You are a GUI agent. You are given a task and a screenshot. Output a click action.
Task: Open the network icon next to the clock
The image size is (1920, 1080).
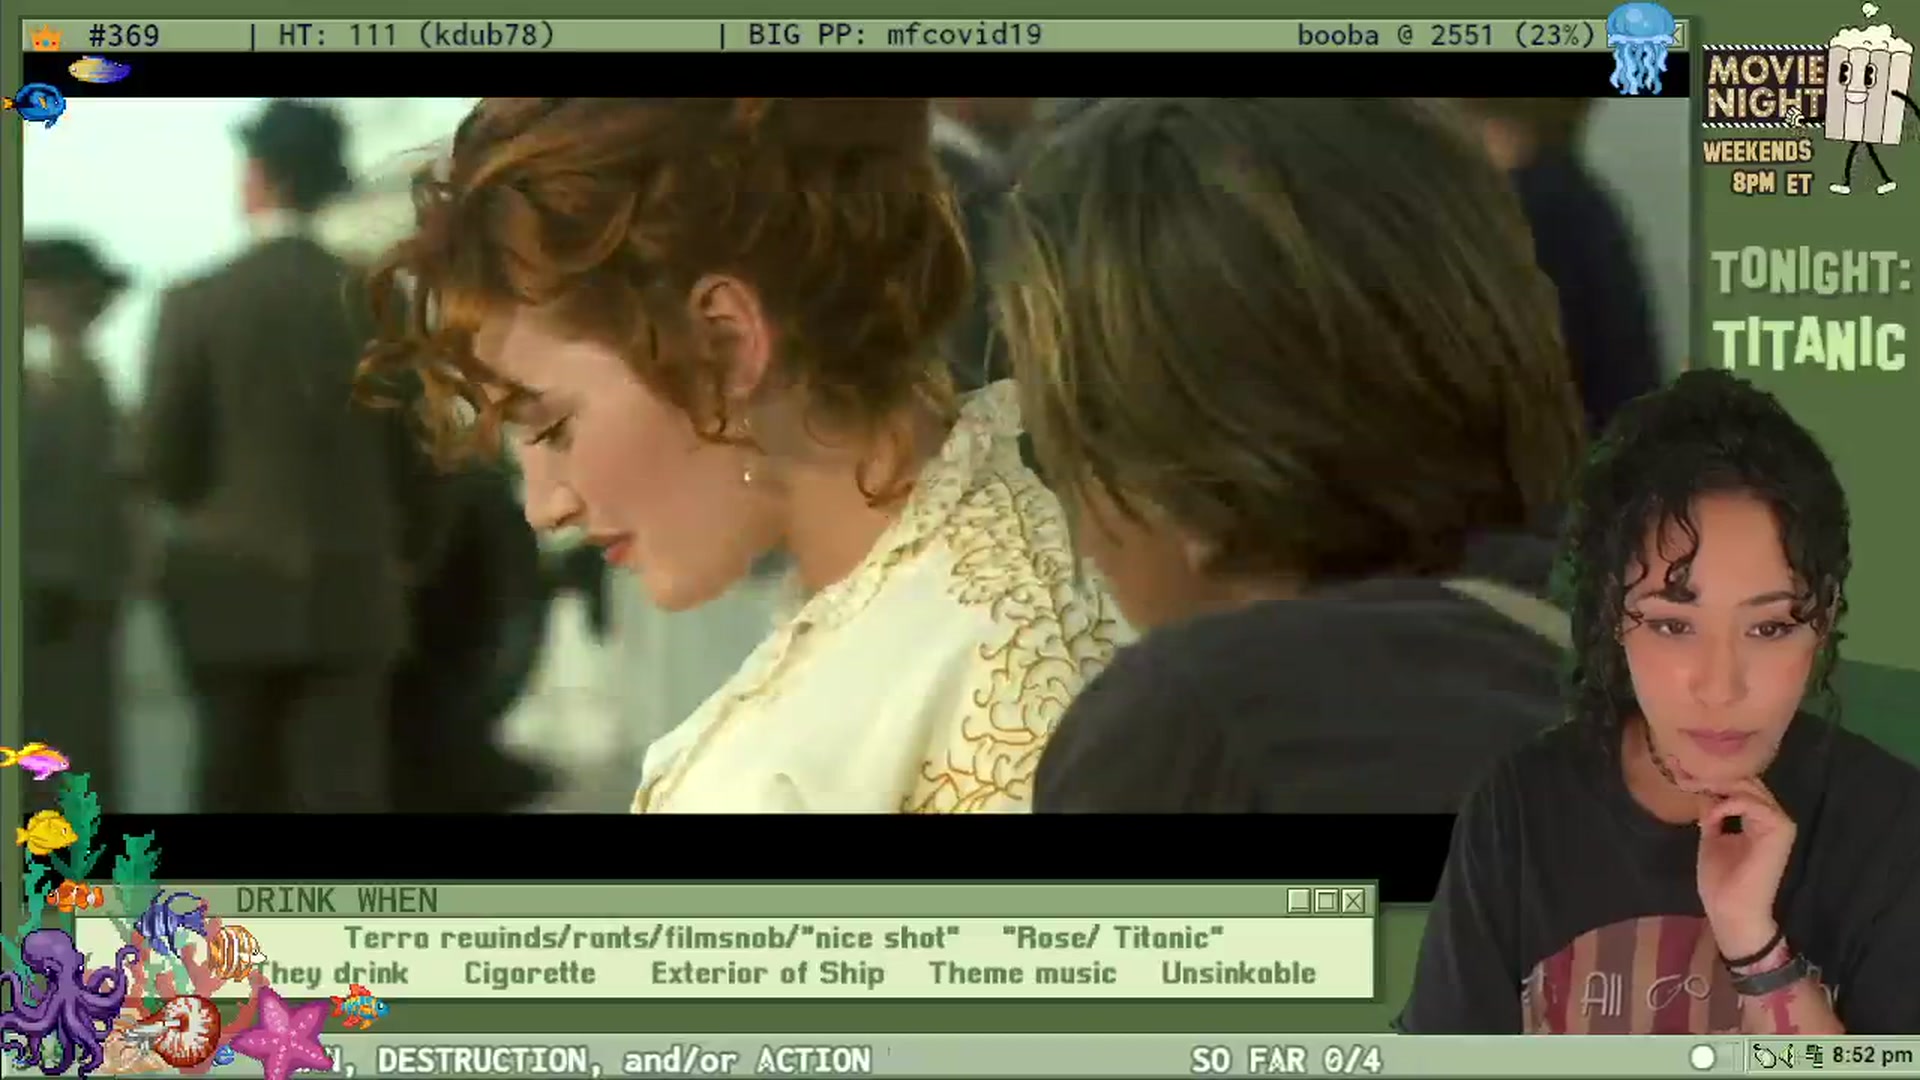click(x=1816, y=1056)
